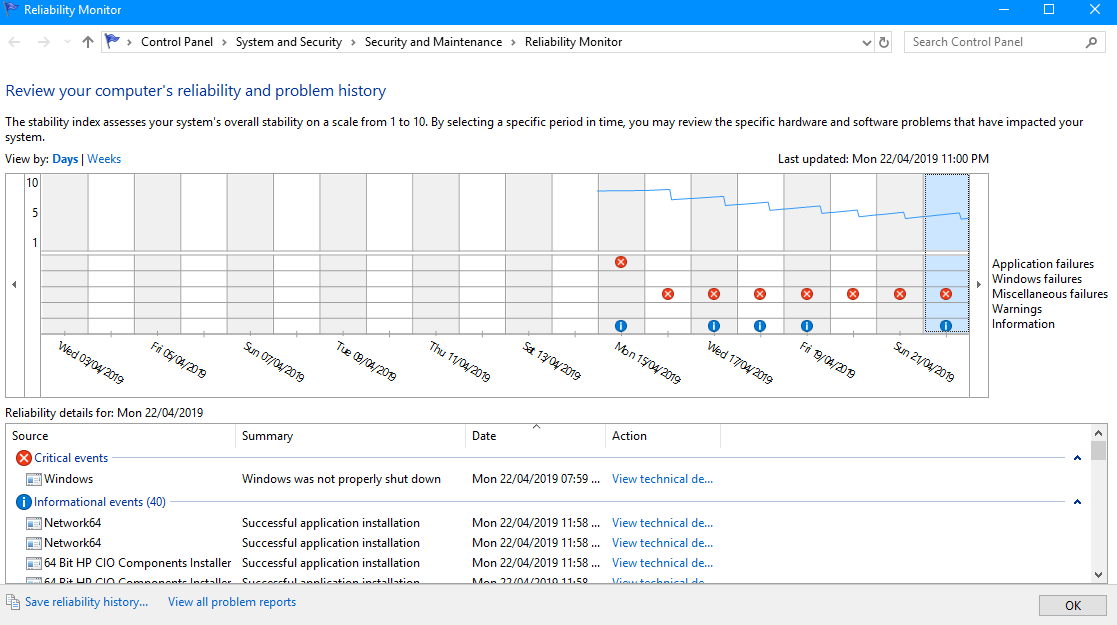Collapse the Informational events group chevron
The height and width of the screenshot is (625, 1117).
(1077, 502)
